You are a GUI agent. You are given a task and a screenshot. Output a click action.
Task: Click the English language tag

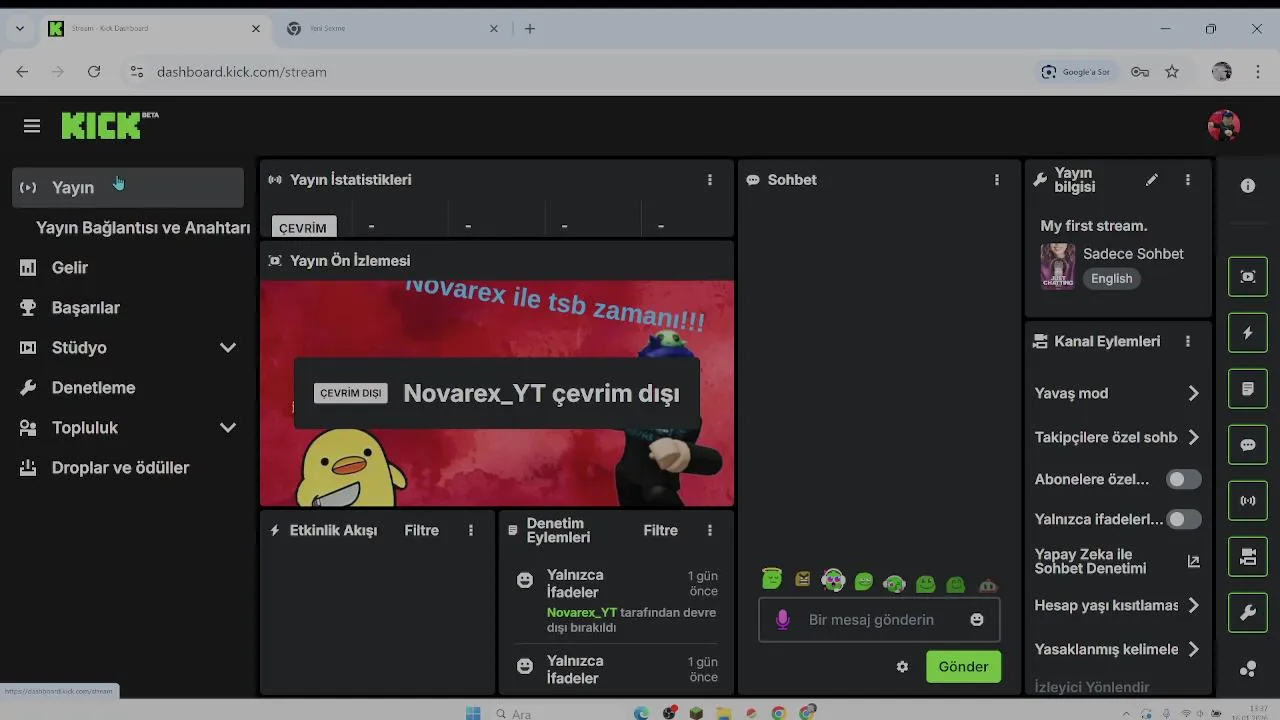1112,279
